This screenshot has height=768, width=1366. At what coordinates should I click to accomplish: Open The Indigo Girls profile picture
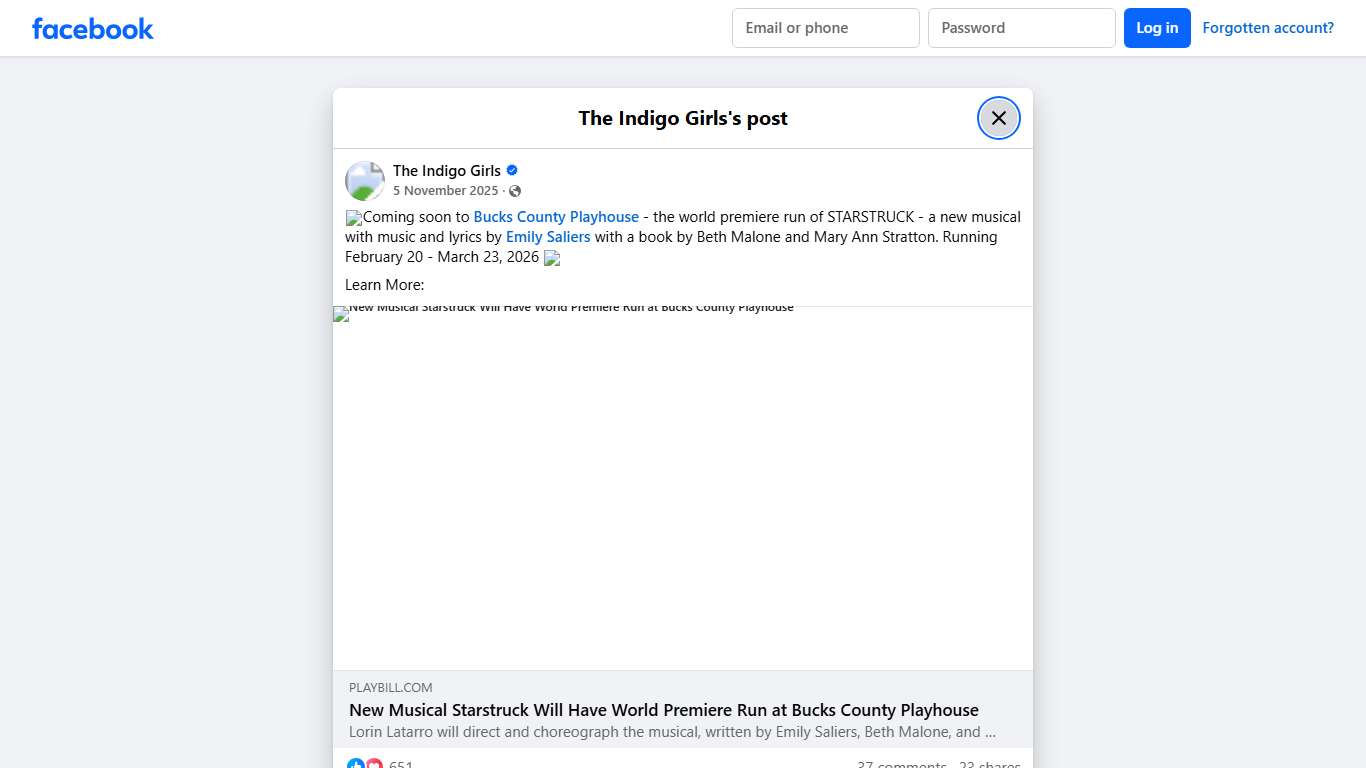tap(365, 181)
